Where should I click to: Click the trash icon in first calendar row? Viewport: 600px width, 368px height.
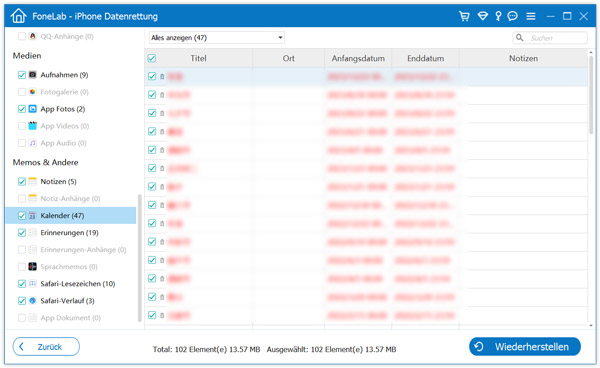162,77
